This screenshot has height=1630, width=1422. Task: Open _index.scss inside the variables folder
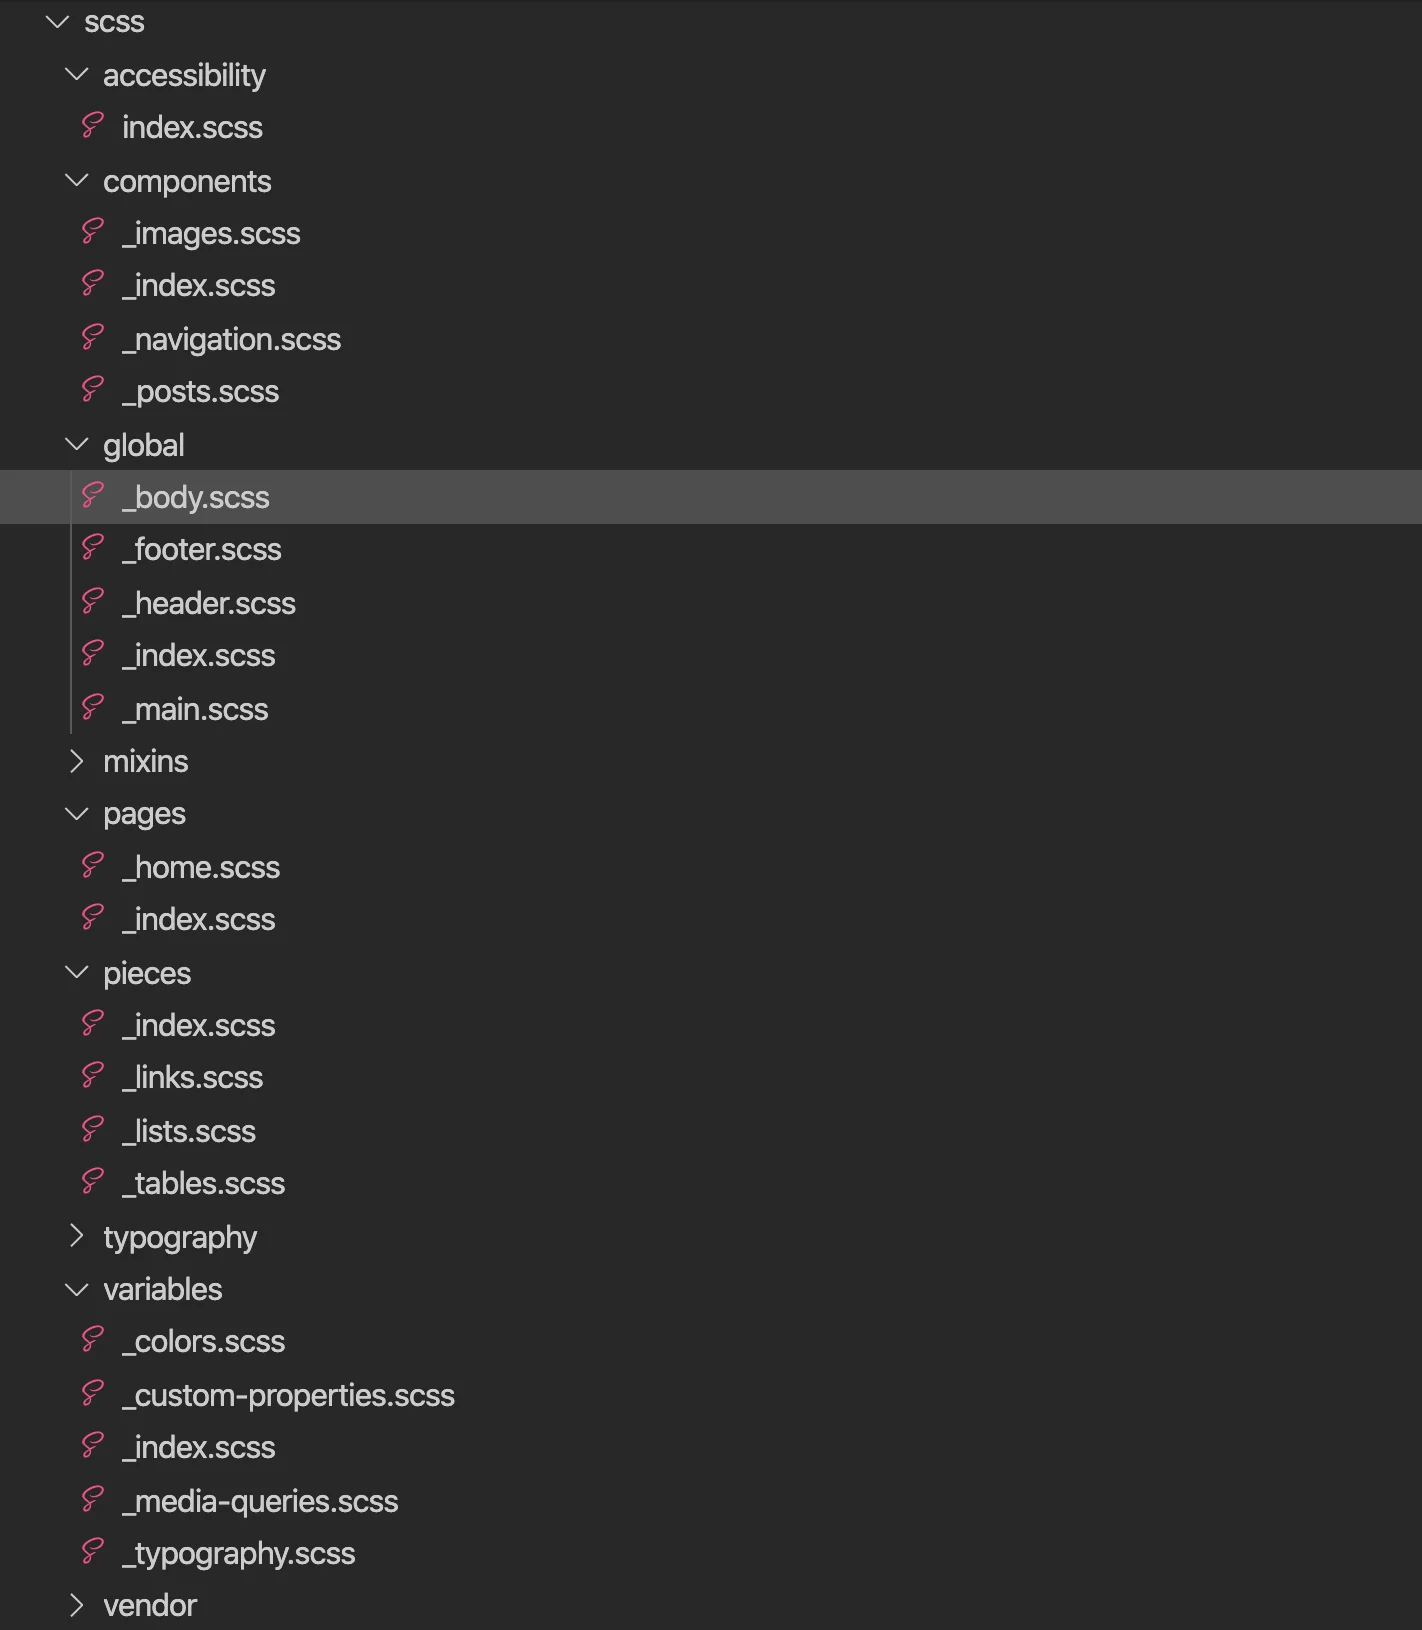(x=199, y=1448)
